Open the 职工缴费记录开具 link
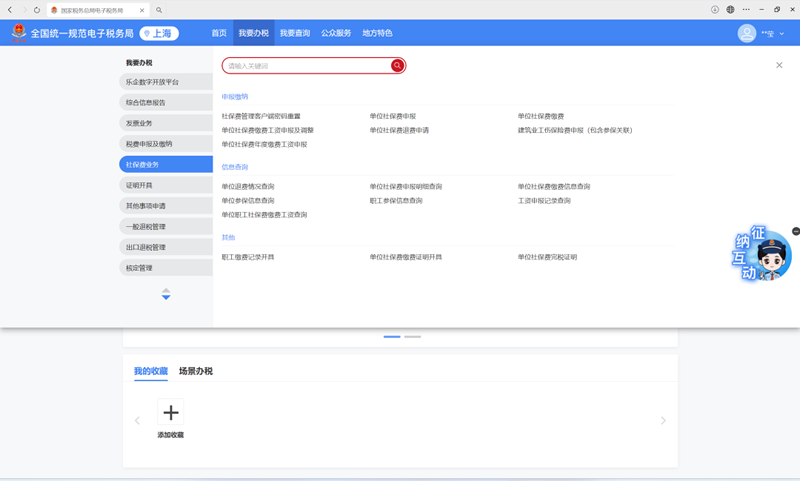 248,257
